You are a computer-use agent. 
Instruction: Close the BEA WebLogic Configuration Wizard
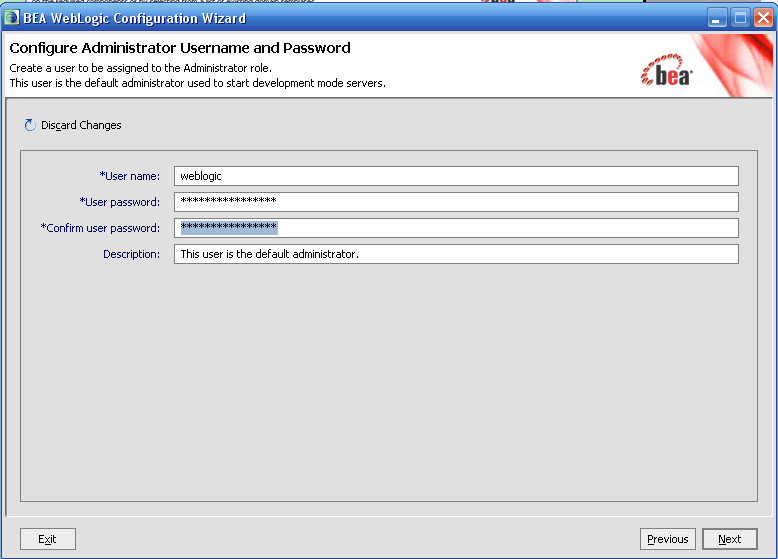[763, 18]
